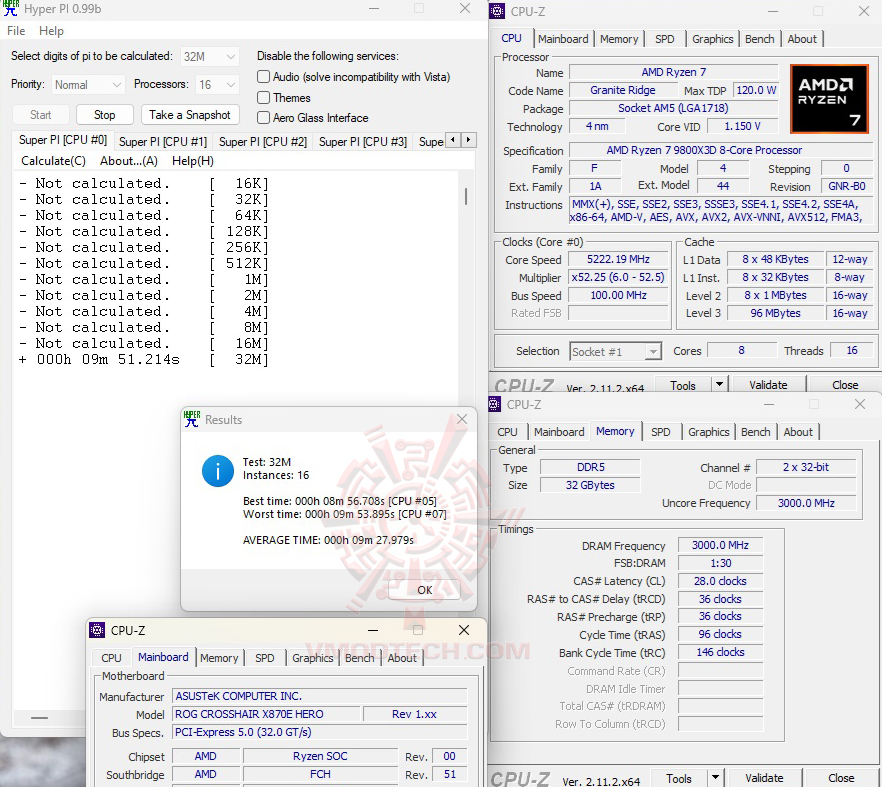Image resolution: width=882 pixels, height=787 pixels.
Task: Switch to Super PI [CPU #1] tab
Action: point(163,142)
